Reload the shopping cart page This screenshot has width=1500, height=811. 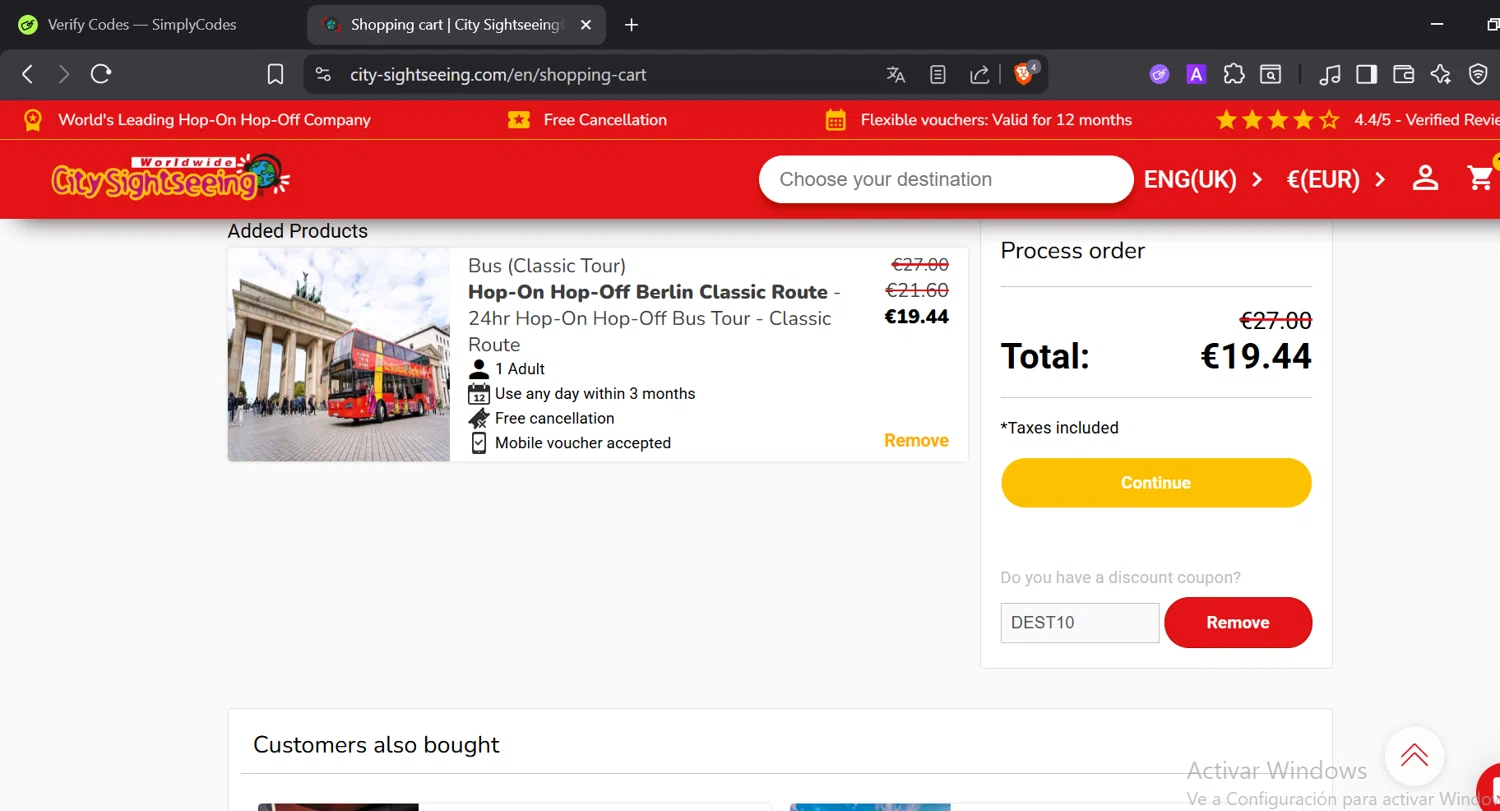pyautogui.click(x=101, y=74)
